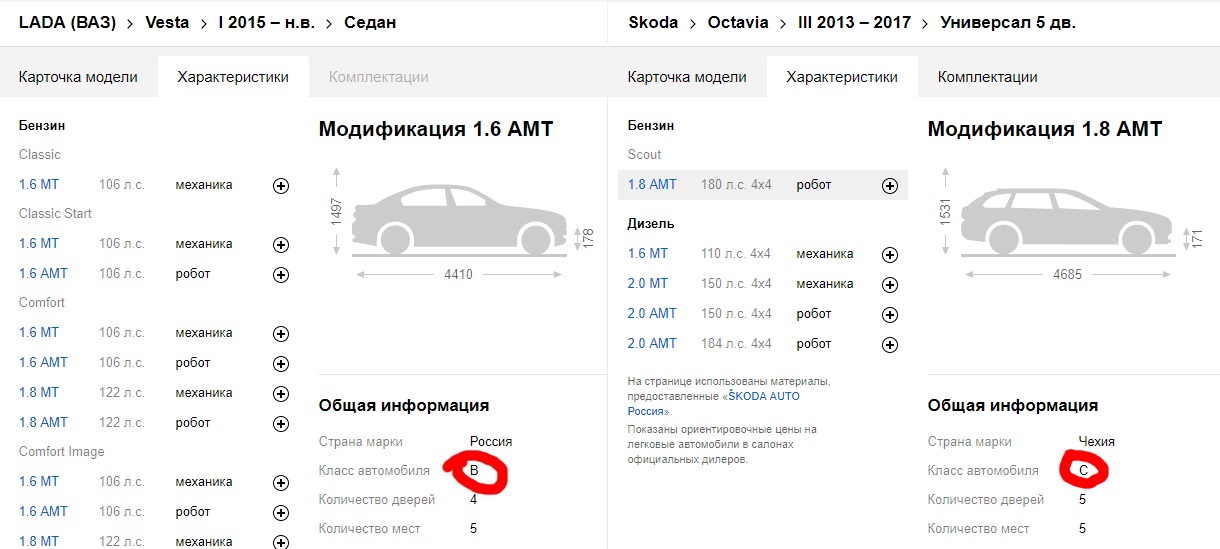Image resolution: width=1220 pixels, height=549 pixels.
Task: Open Карточка модели tab on LADA Vesta page
Action: click(x=78, y=77)
